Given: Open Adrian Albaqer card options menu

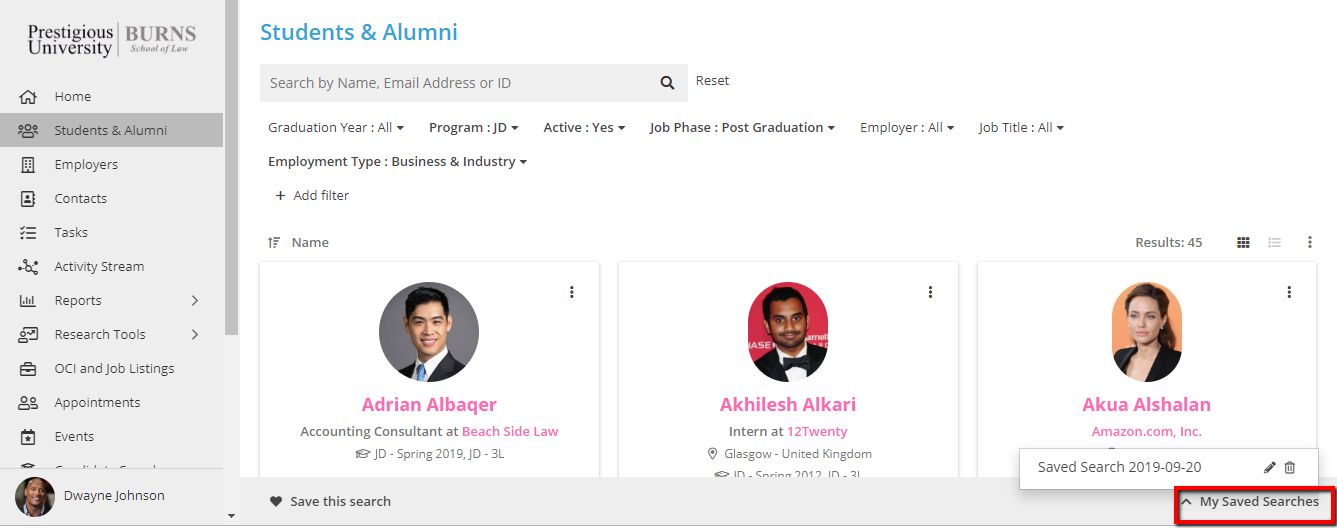Looking at the screenshot, I should tap(572, 292).
